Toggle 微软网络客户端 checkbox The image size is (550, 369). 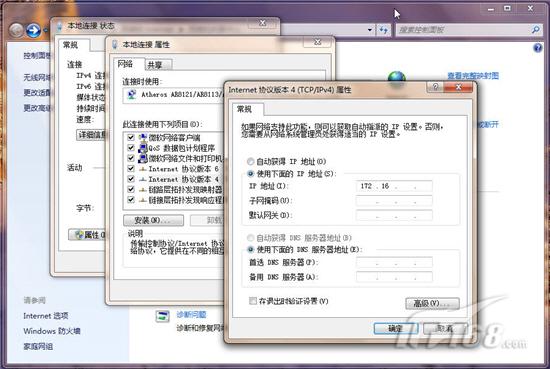tap(131, 137)
